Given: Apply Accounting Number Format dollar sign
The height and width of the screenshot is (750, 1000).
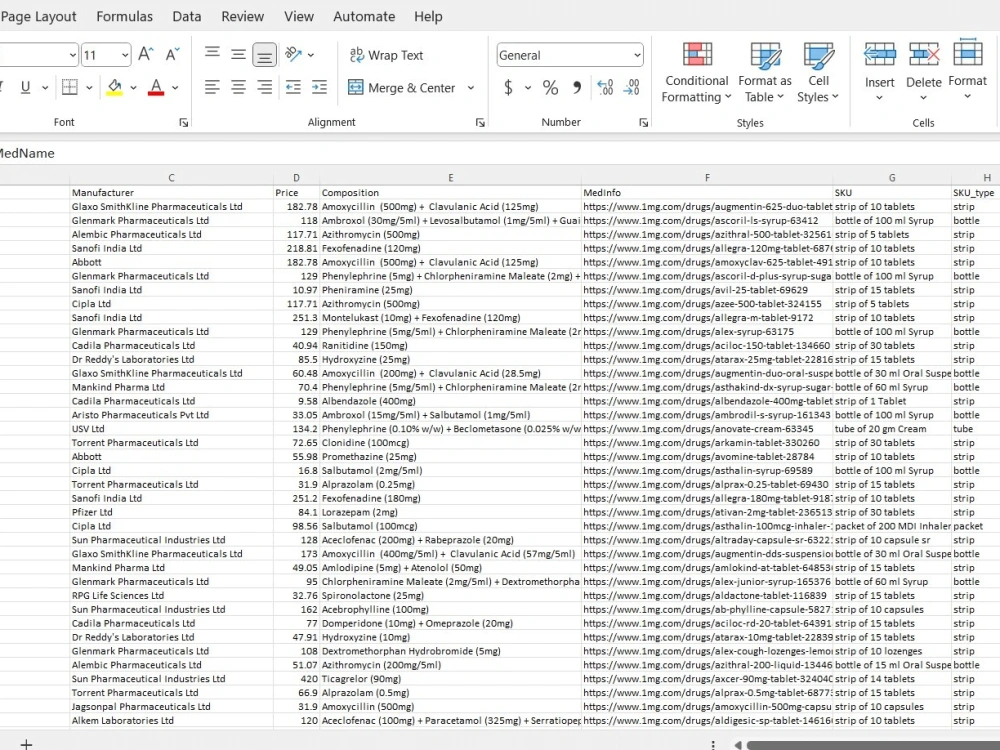Looking at the screenshot, I should (x=508, y=87).
